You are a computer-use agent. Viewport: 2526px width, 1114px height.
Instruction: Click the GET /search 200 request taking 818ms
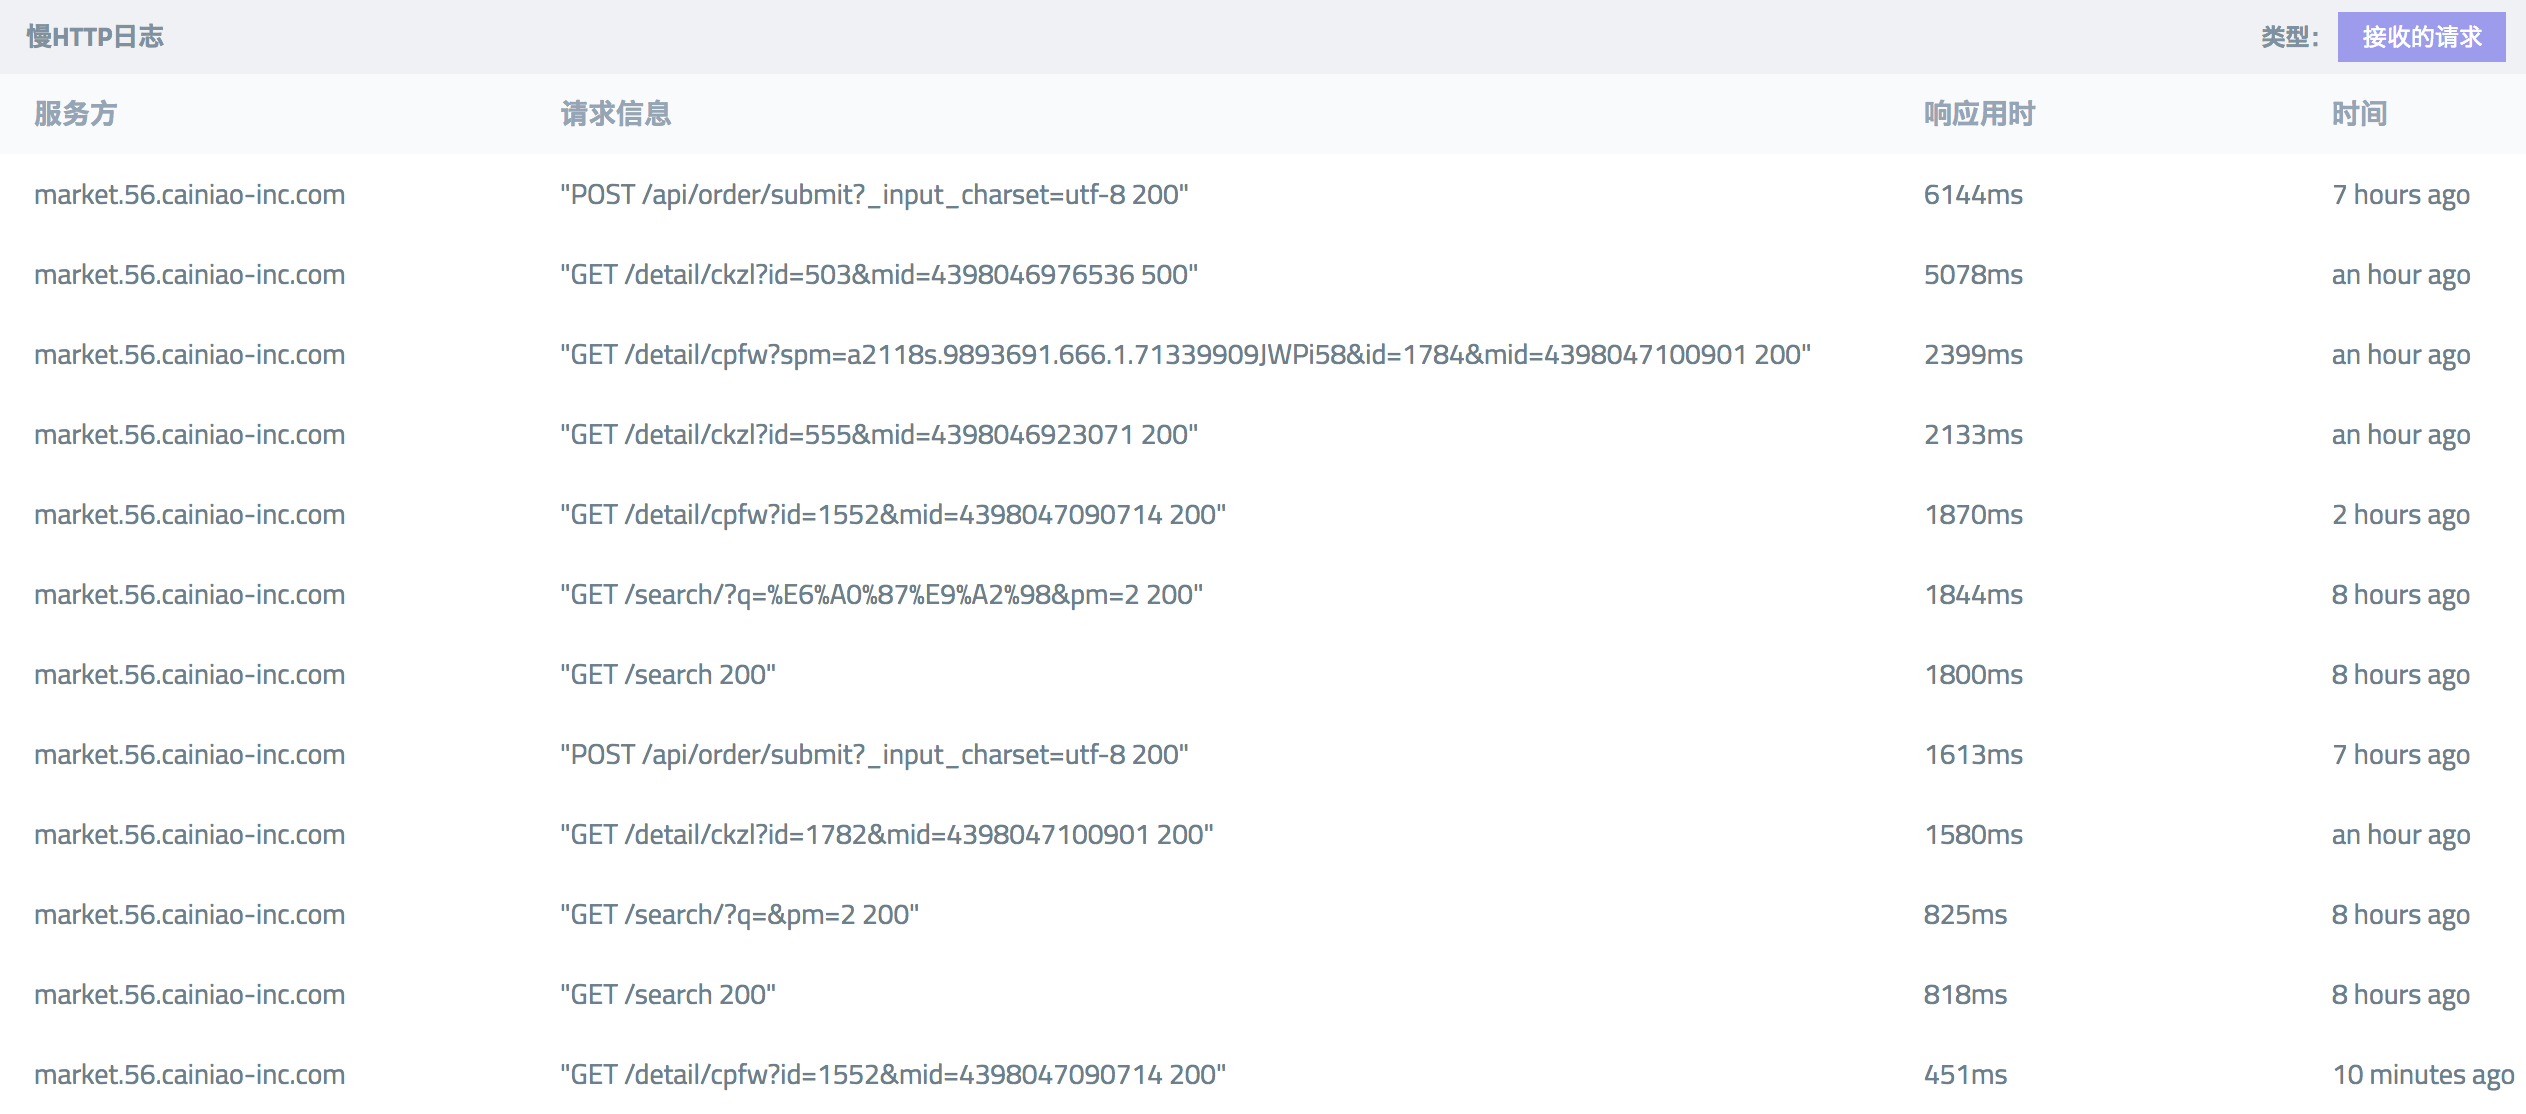click(x=668, y=994)
